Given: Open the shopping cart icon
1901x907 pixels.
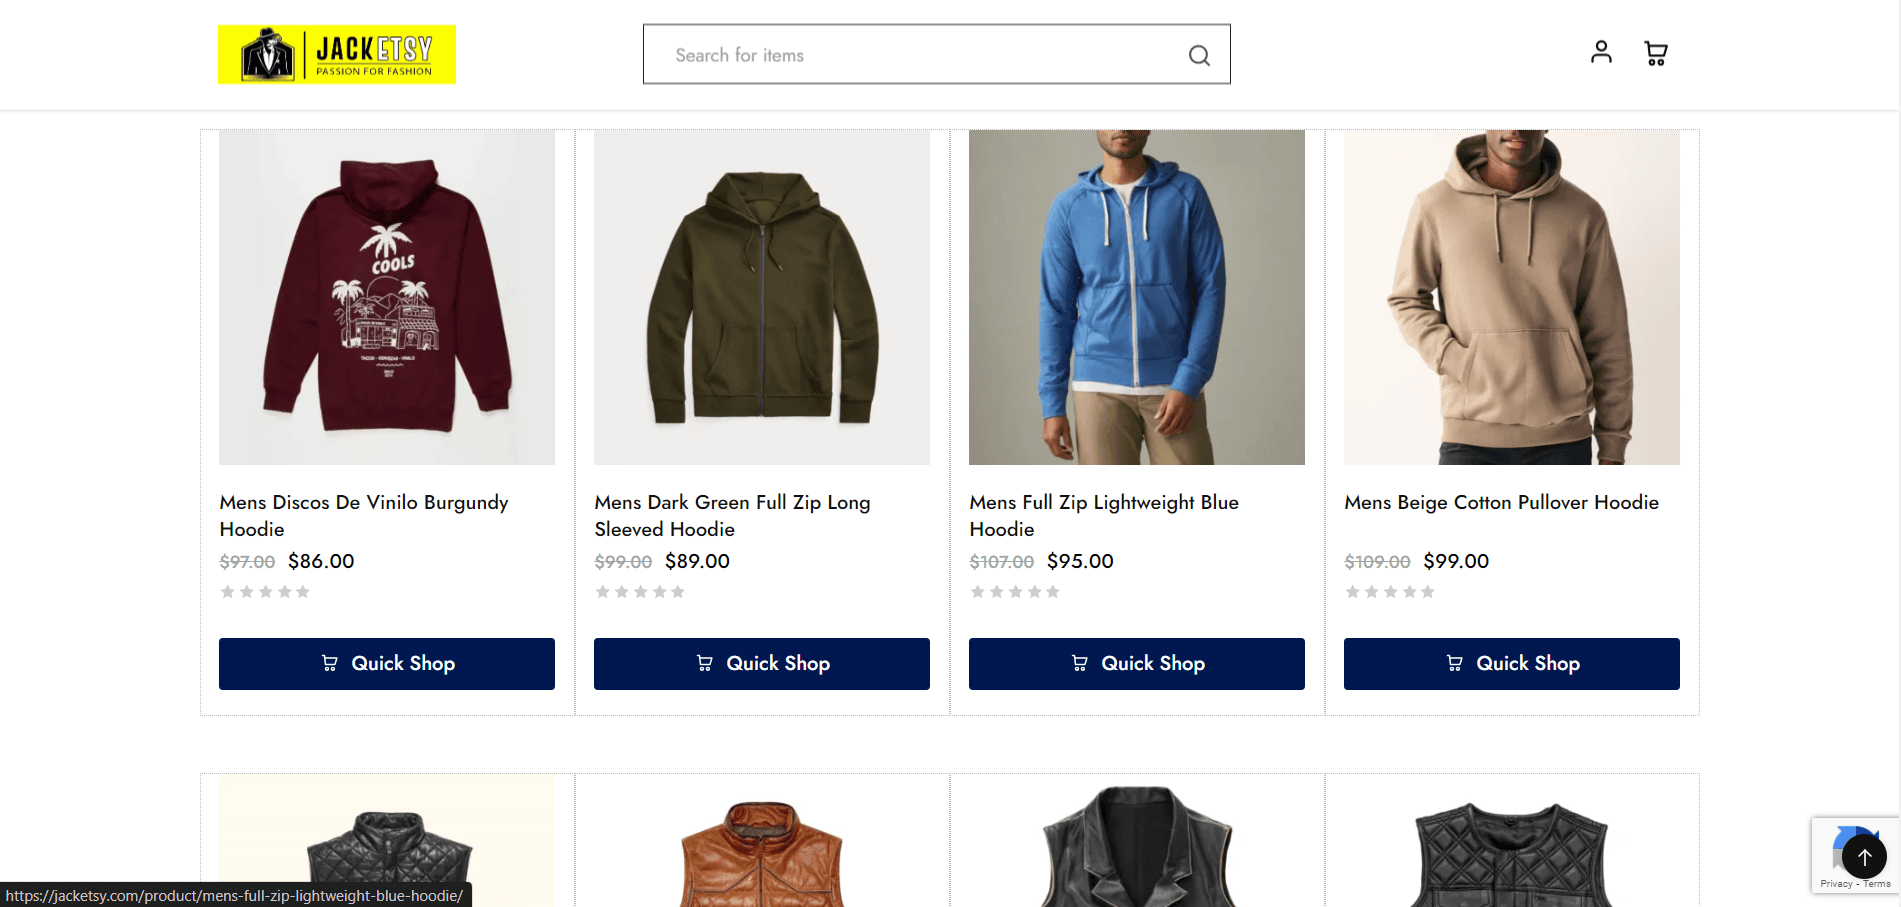Looking at the screenshot, I should 1656,53.
